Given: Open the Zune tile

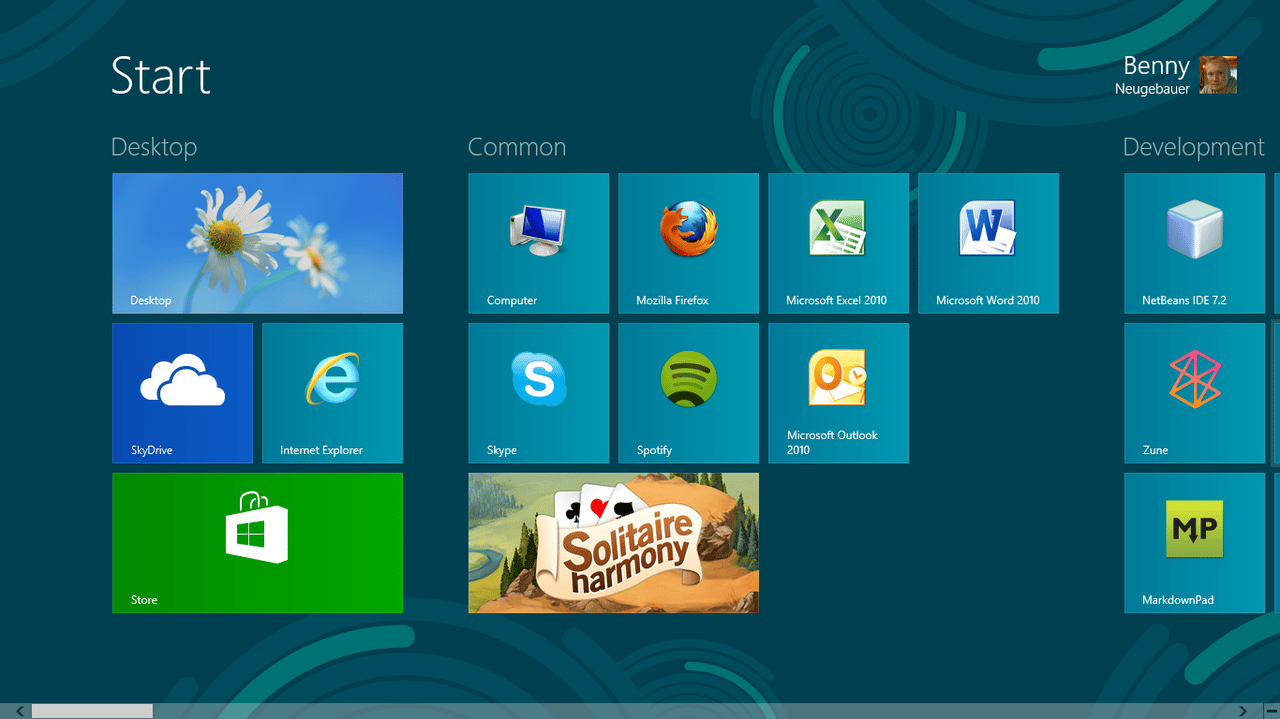Looking at the screenshot, I should pos(1194,393).
